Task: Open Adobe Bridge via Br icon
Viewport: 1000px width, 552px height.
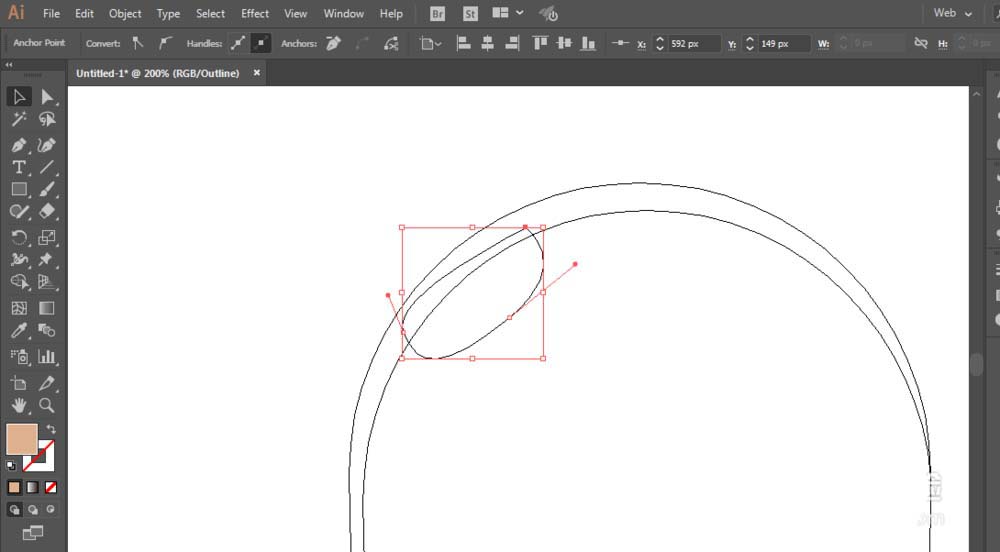Action: point(438,13)
